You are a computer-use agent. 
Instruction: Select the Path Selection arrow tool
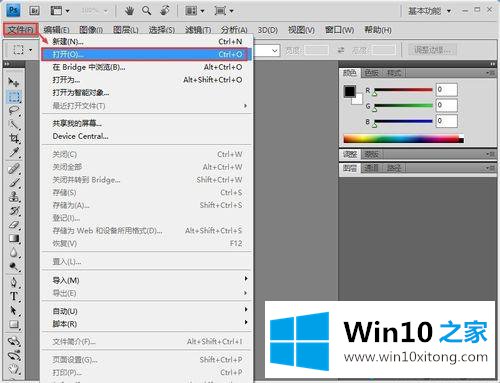[x=14, y=310]
